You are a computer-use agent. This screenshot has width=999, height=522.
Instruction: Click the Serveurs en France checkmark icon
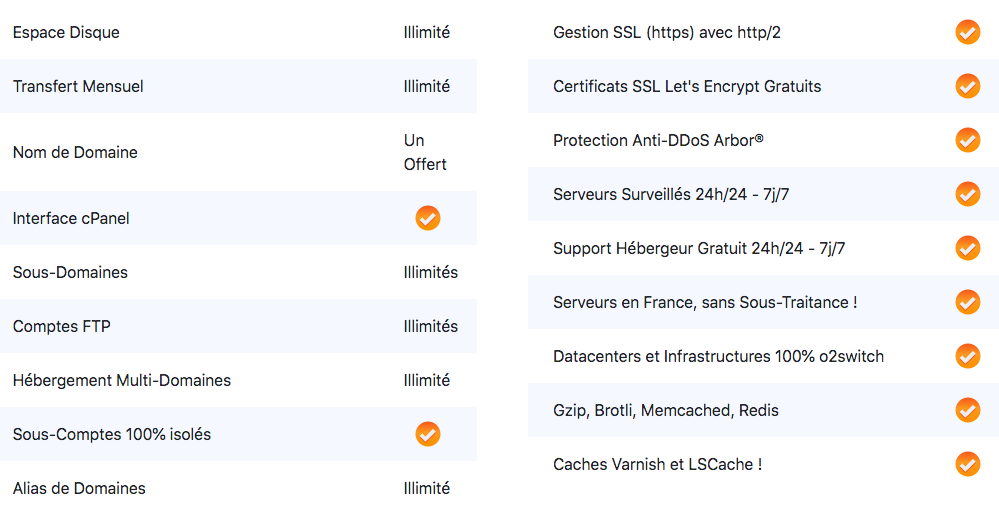point(967,302)
